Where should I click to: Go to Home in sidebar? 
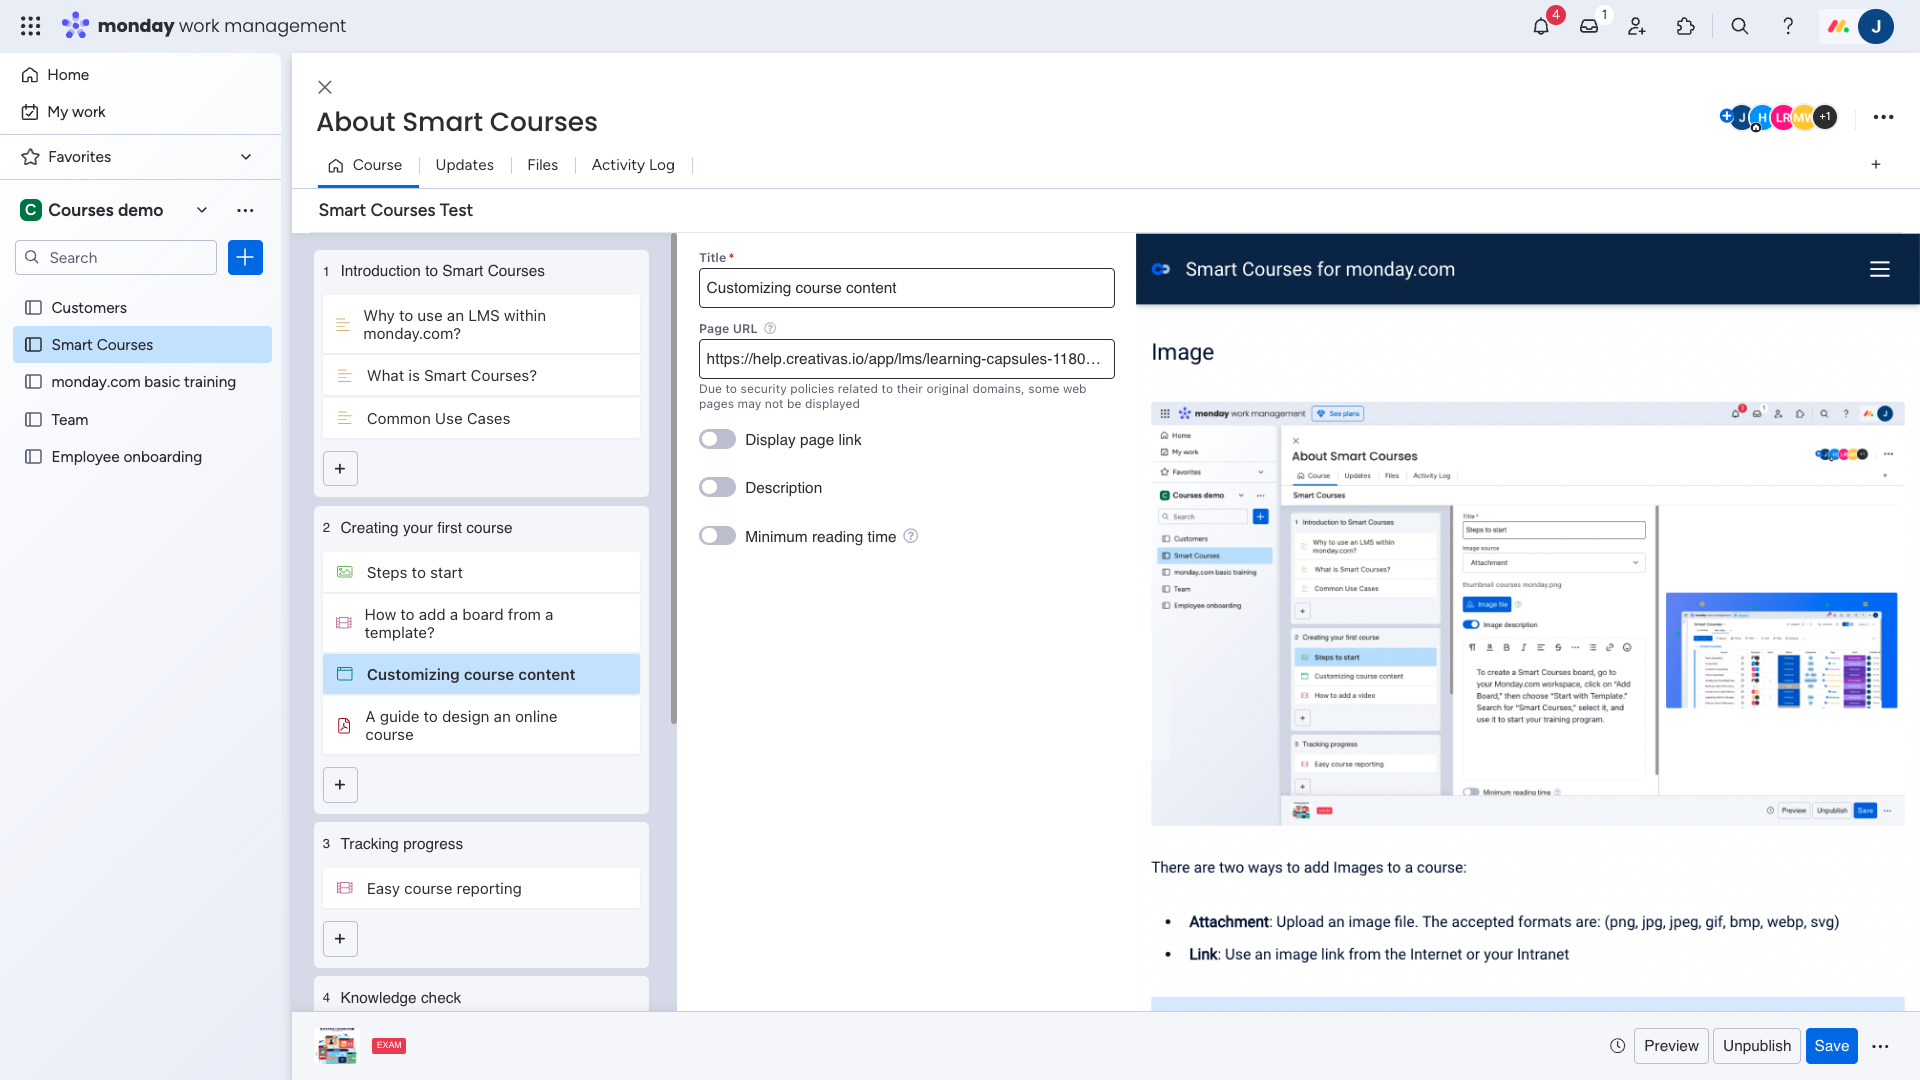[67, 75]
